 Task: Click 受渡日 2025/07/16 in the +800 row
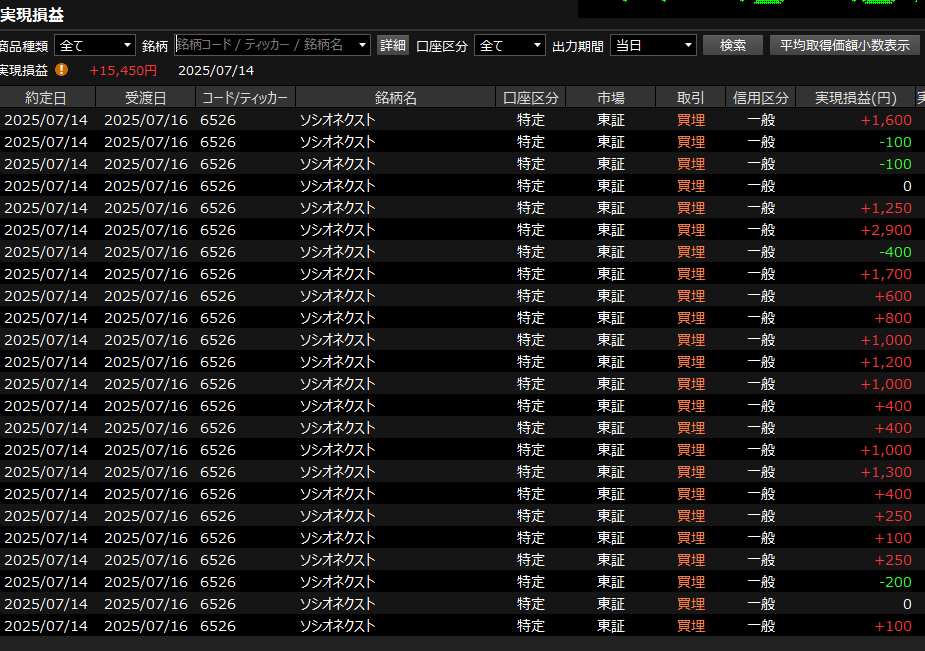point(146,318)
